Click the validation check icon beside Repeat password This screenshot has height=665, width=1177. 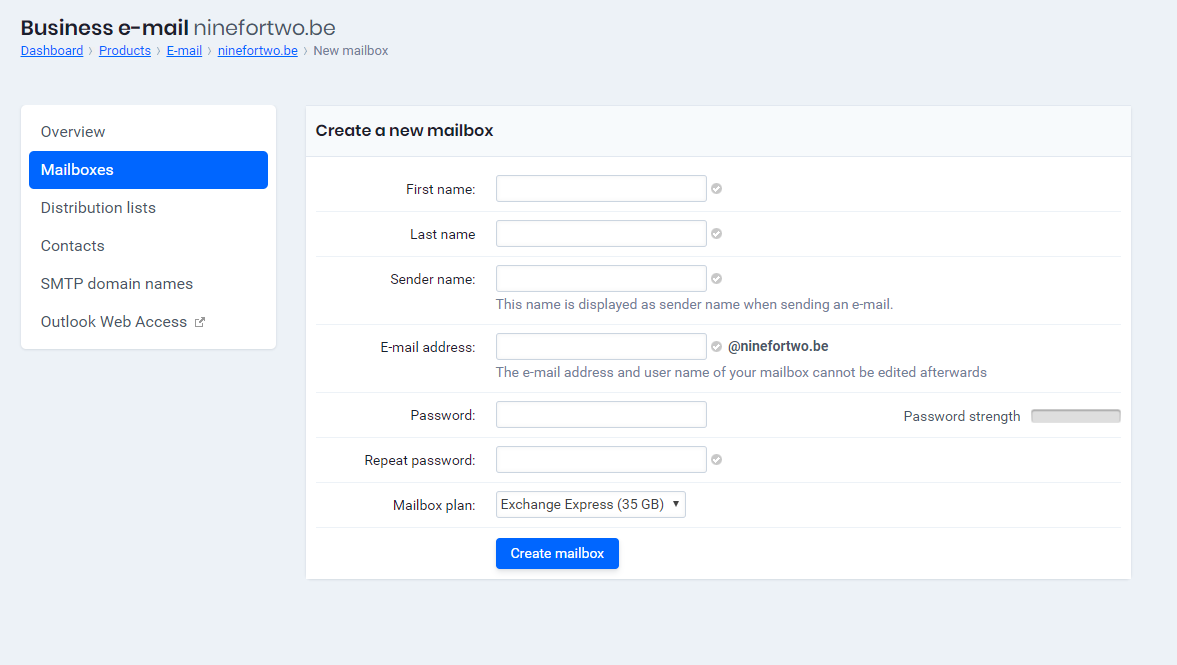(717, 459)
